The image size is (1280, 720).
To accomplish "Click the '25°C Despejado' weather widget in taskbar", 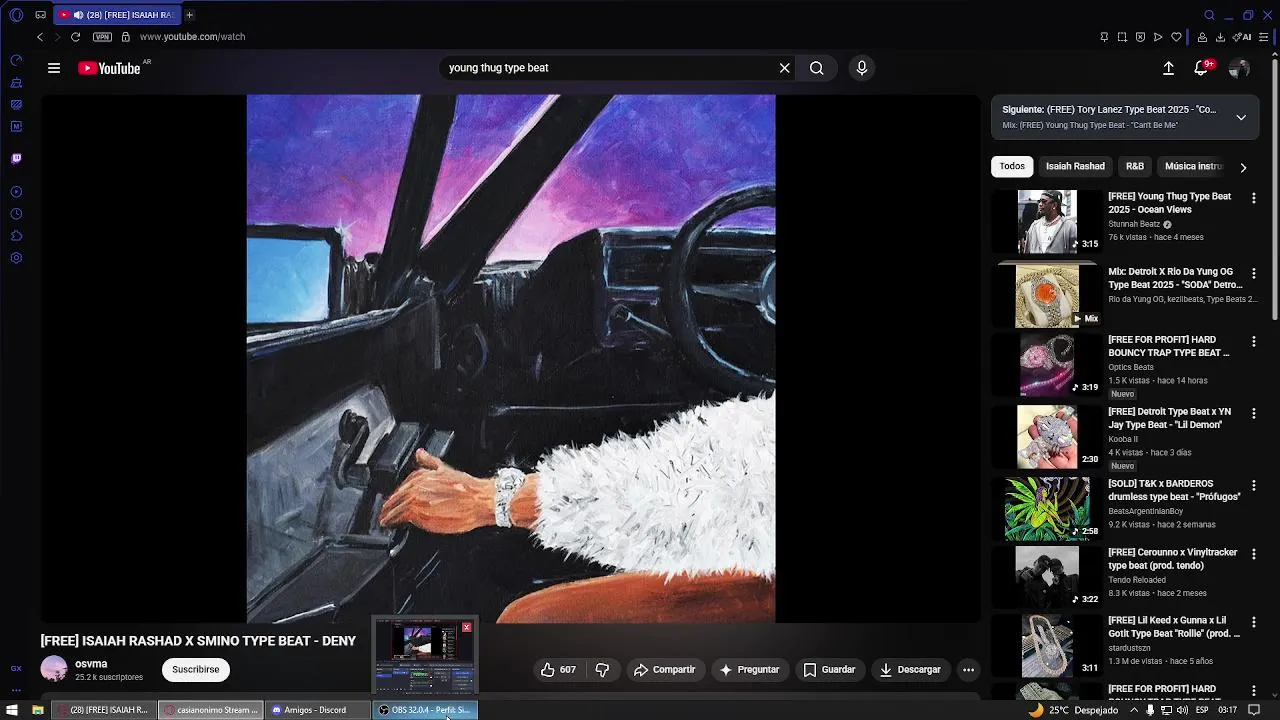I will [x=1073, y=710].
